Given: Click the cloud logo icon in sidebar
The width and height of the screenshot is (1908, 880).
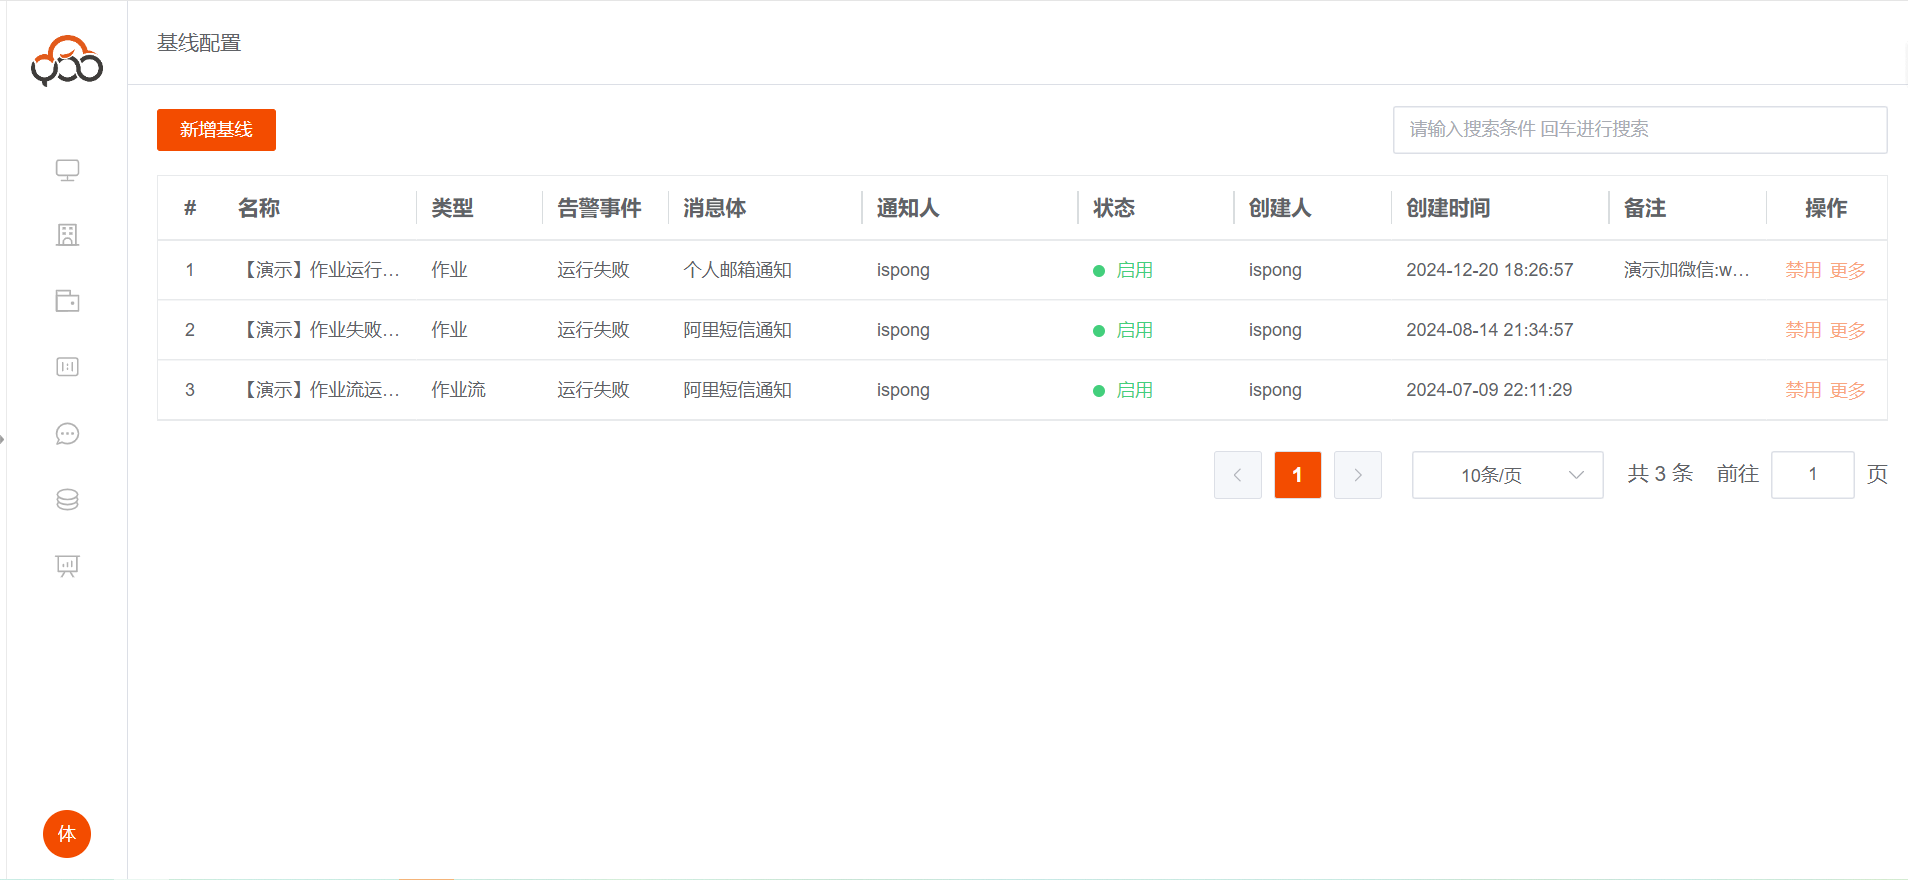Looking at the screenshot, I should [67, 62].
